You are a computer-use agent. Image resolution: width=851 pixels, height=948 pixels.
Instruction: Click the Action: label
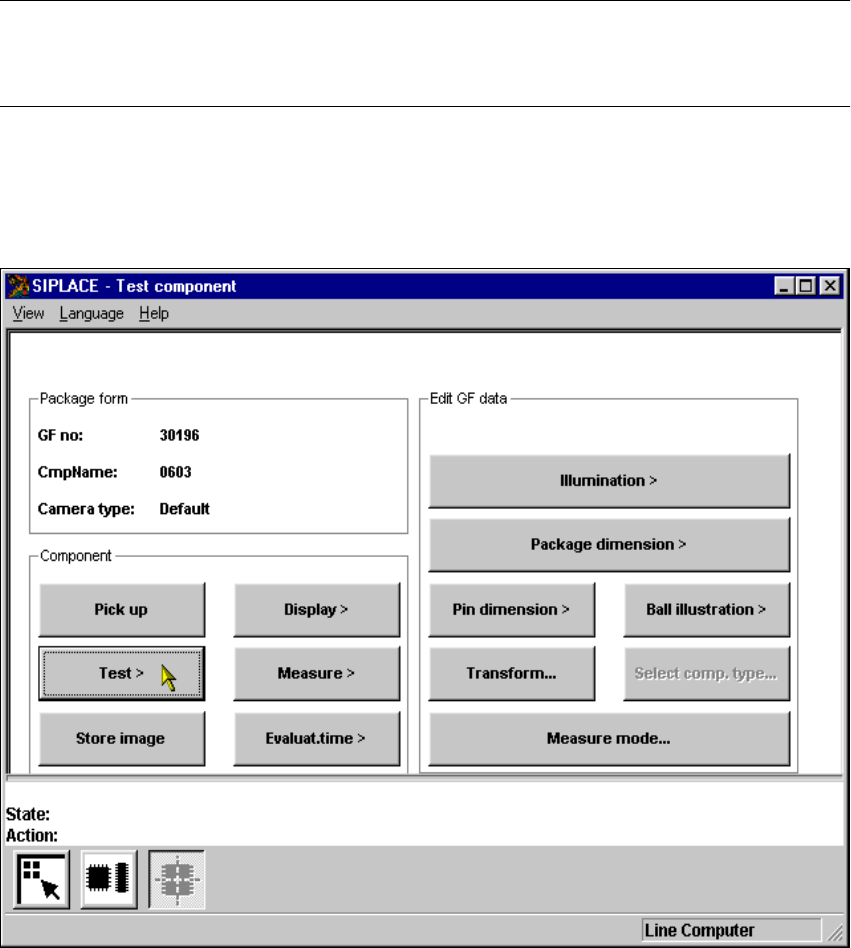(31, 836)
